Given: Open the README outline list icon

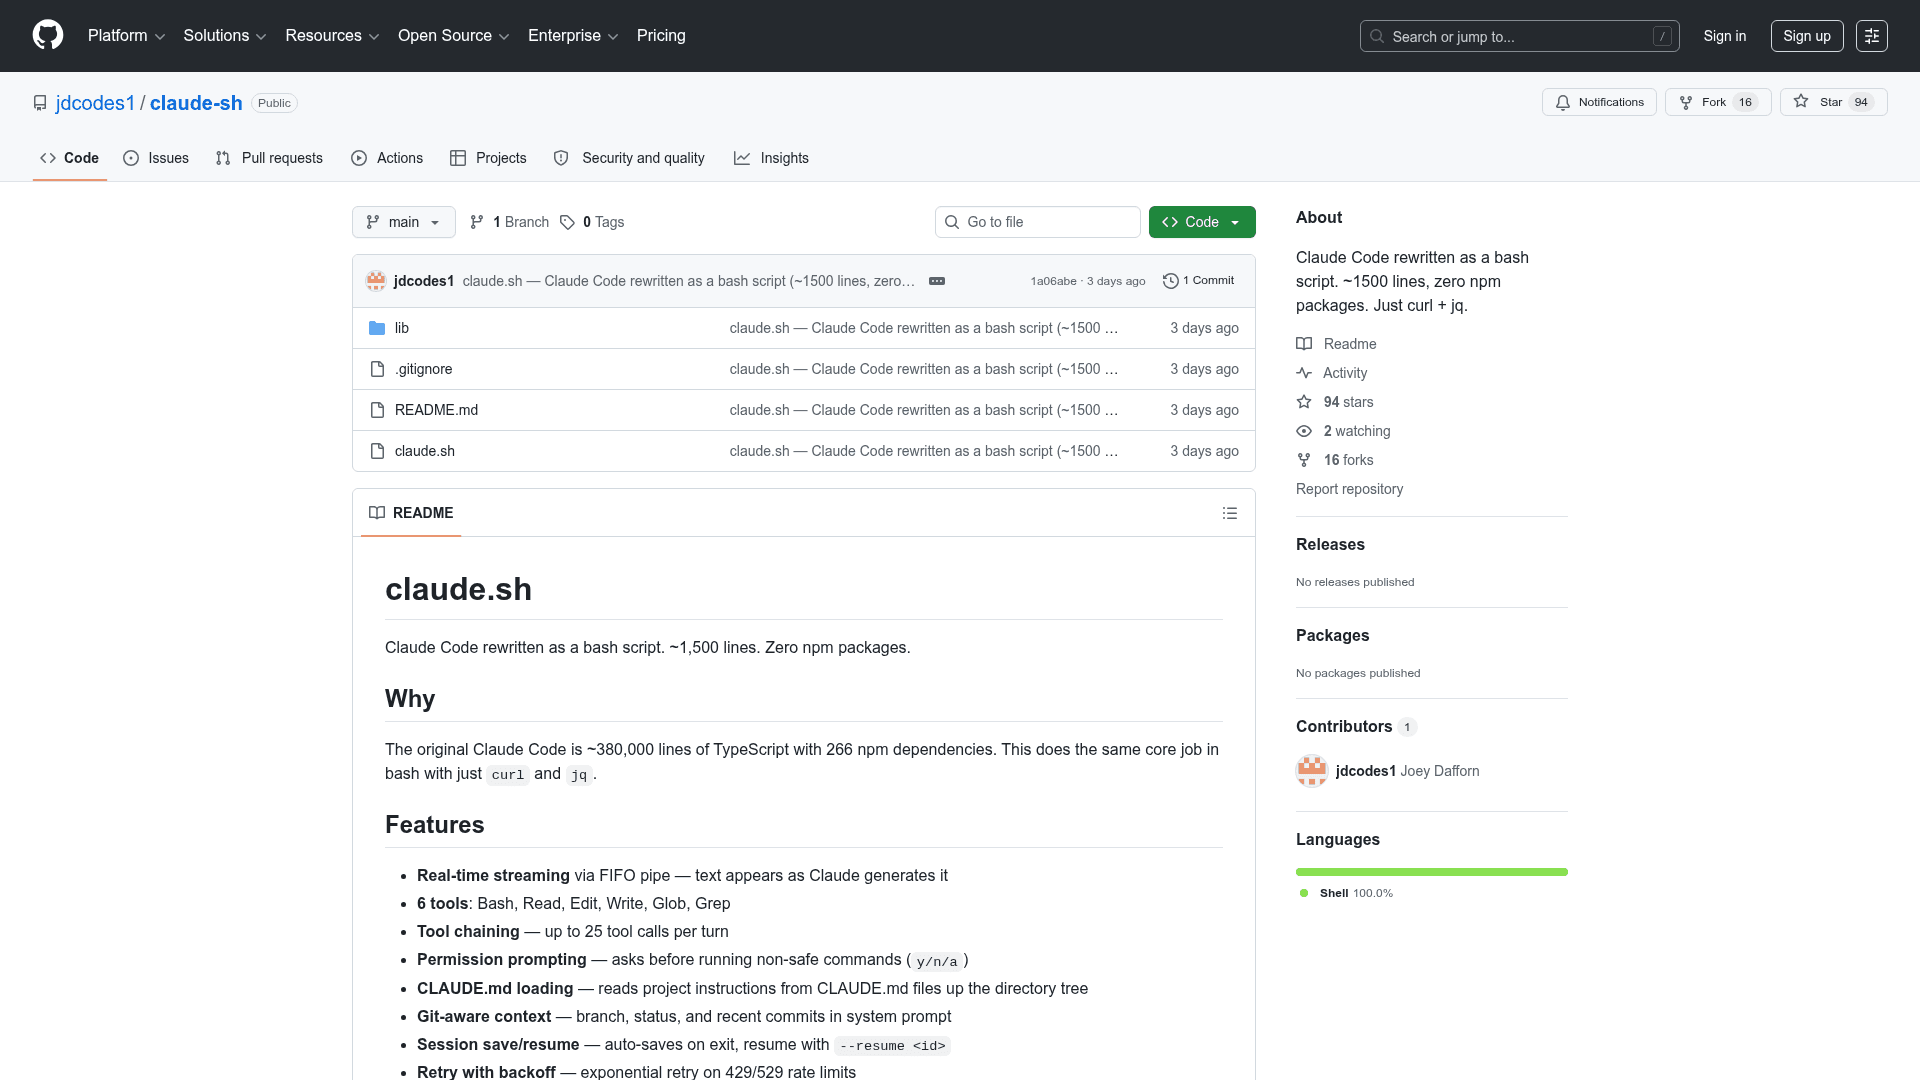Looking at the screenshot, I should click(x=1229, y=513).
